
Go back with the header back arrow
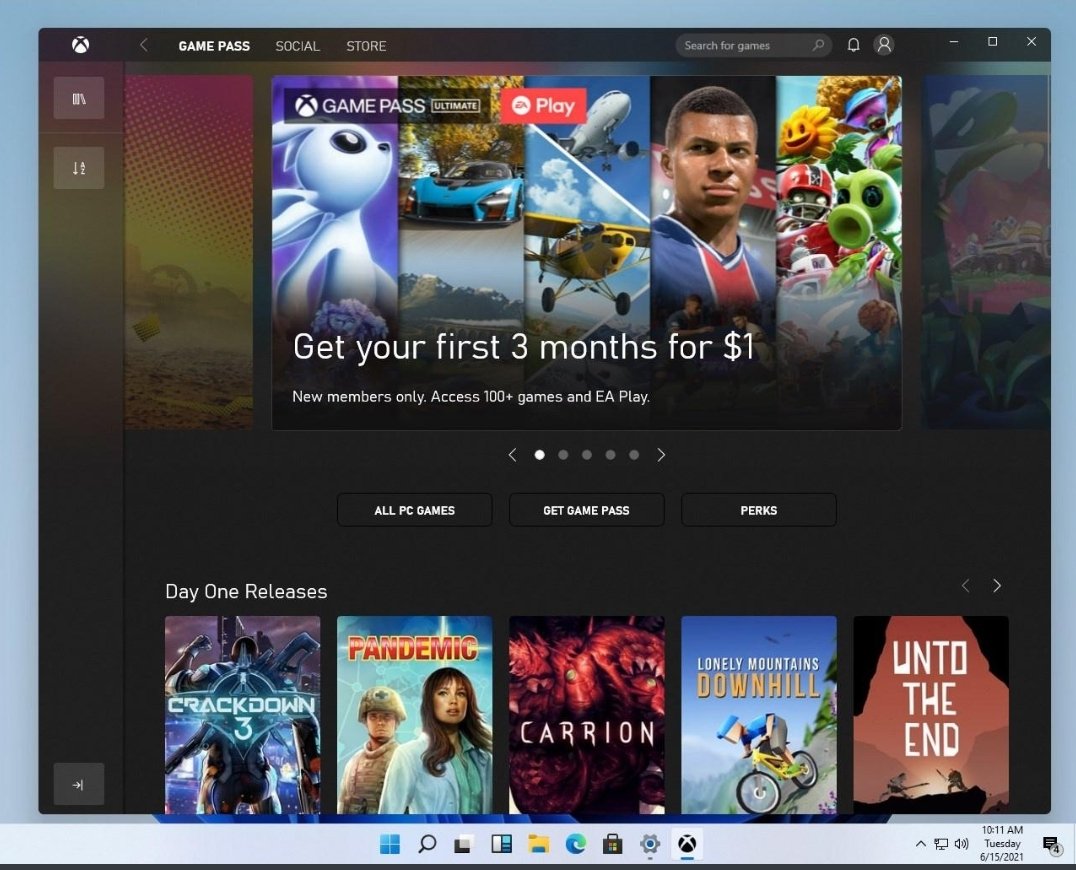point(143,45)
